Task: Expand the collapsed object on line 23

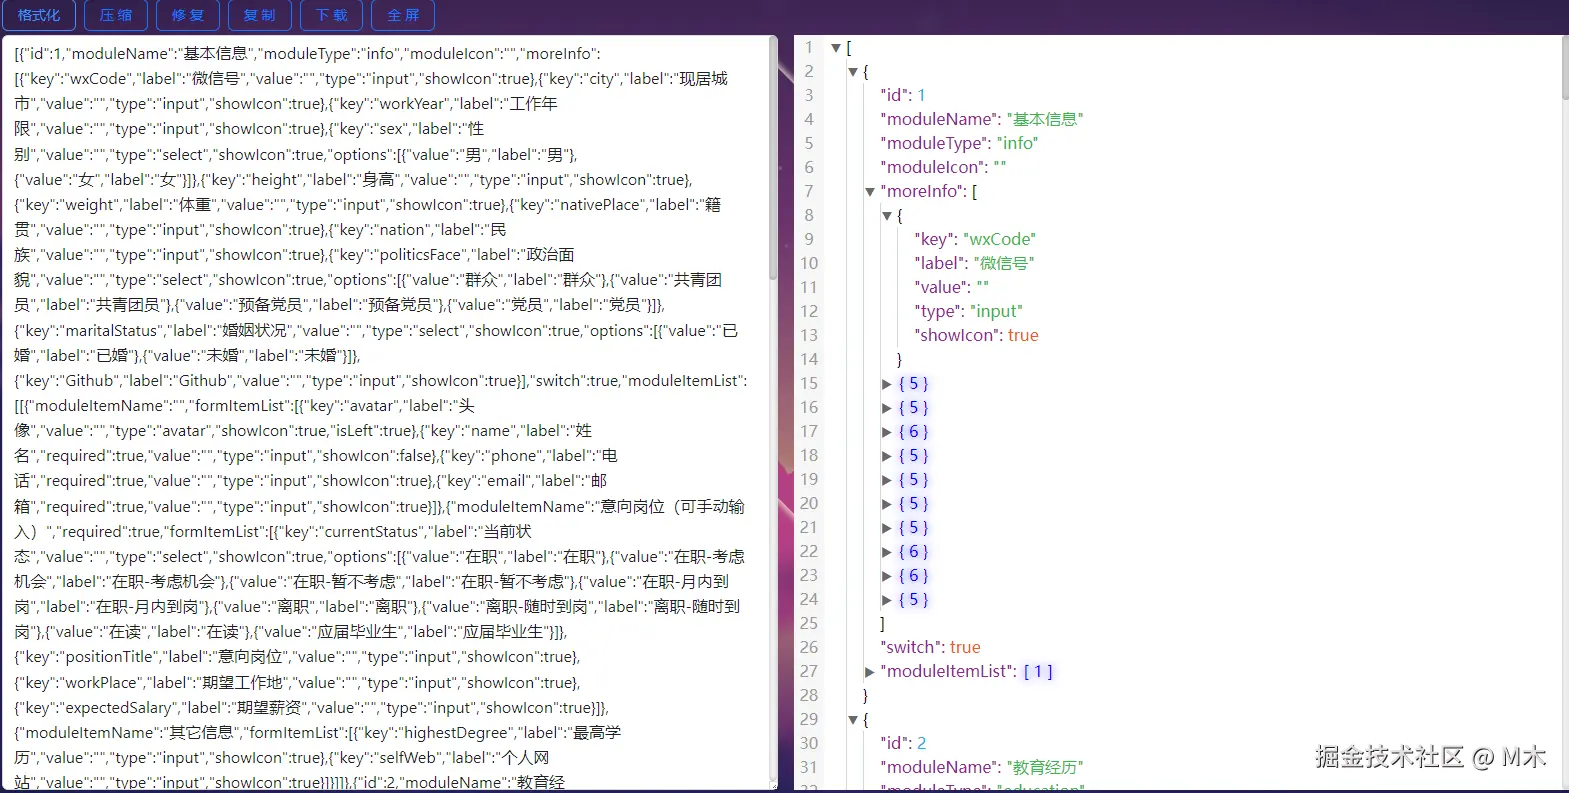Action: point(887,576)
